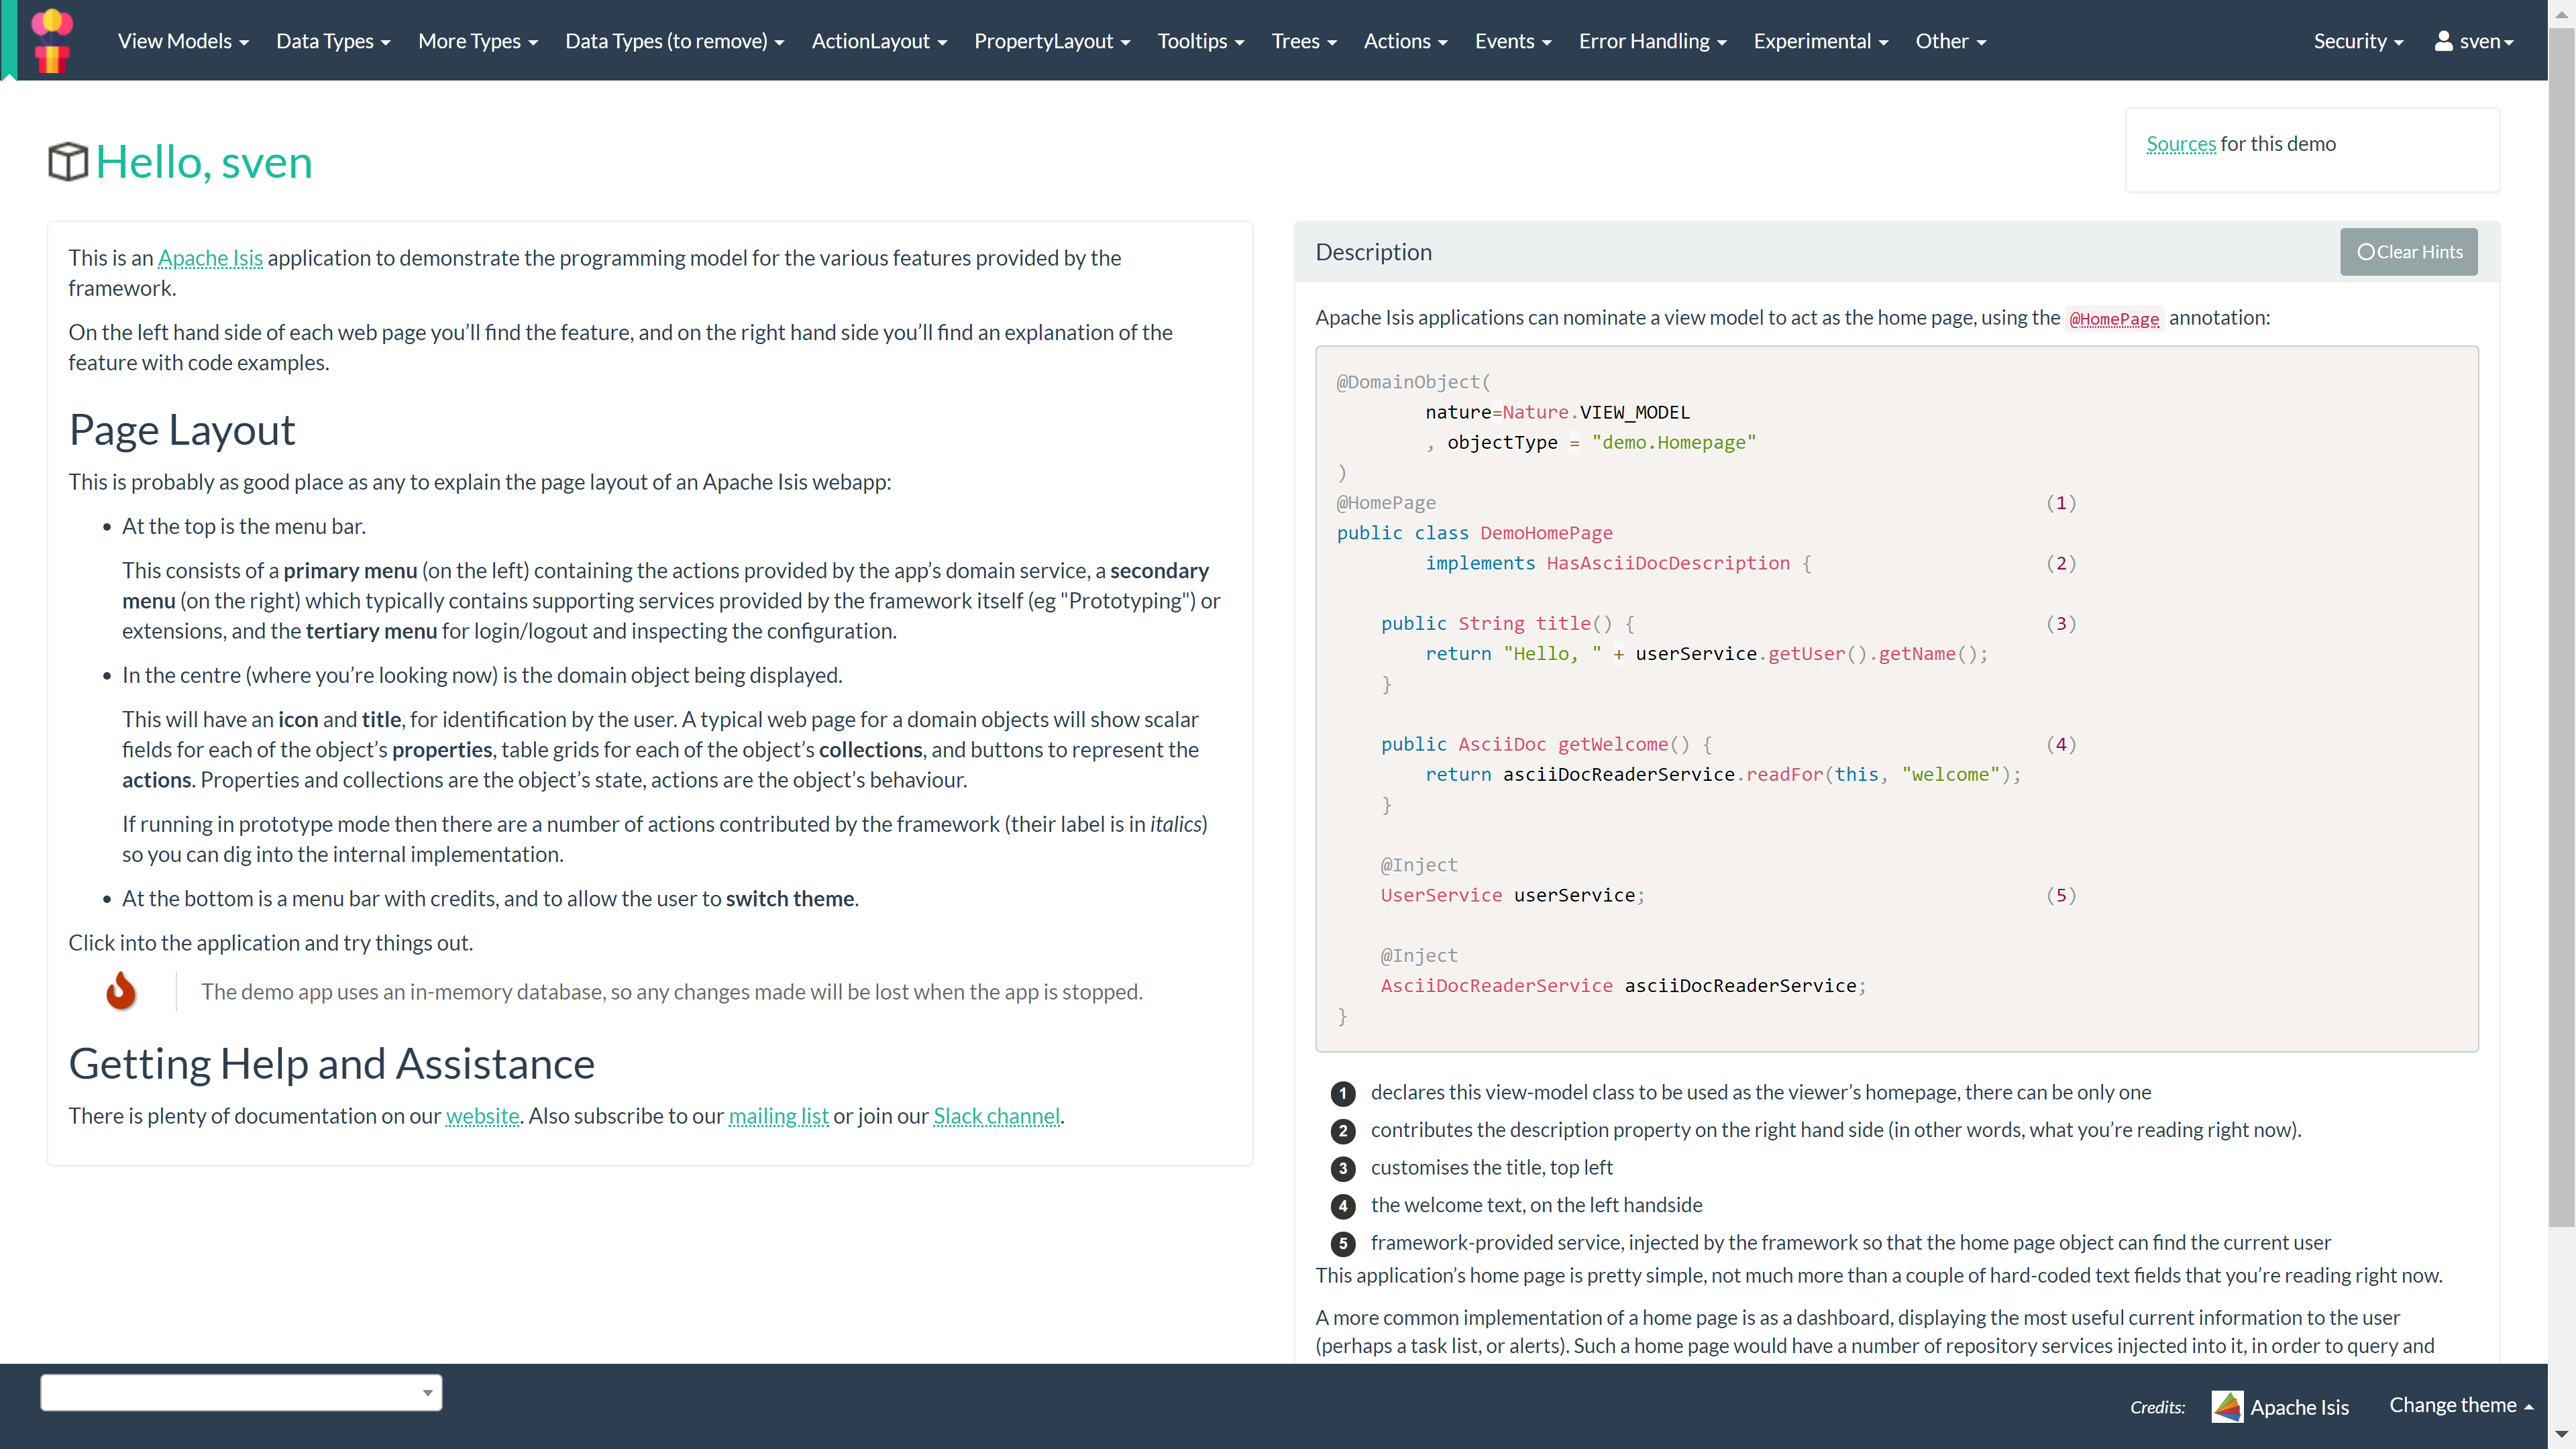Follow the Sources link for this demo
2576x1449 pixels.
[2181, 144]
